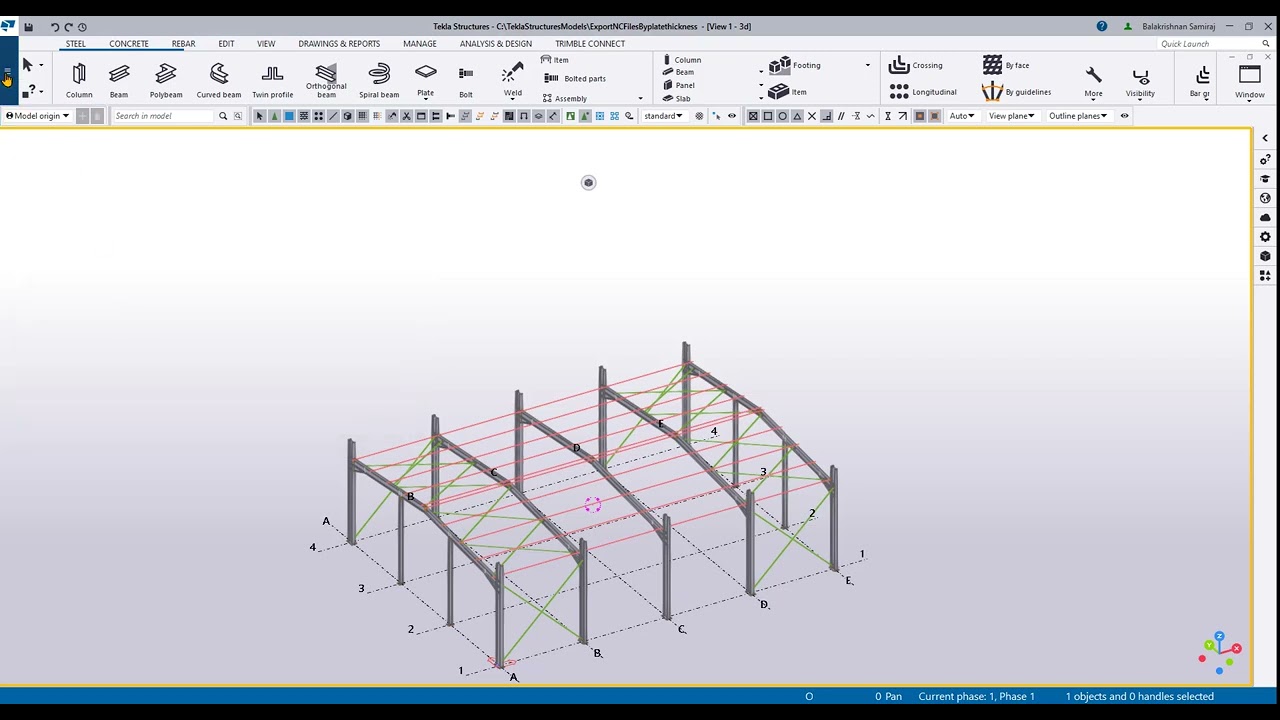Toggle snap to end points square icon
Screen dimensions: 1280x720
click(x=768, y=116)
